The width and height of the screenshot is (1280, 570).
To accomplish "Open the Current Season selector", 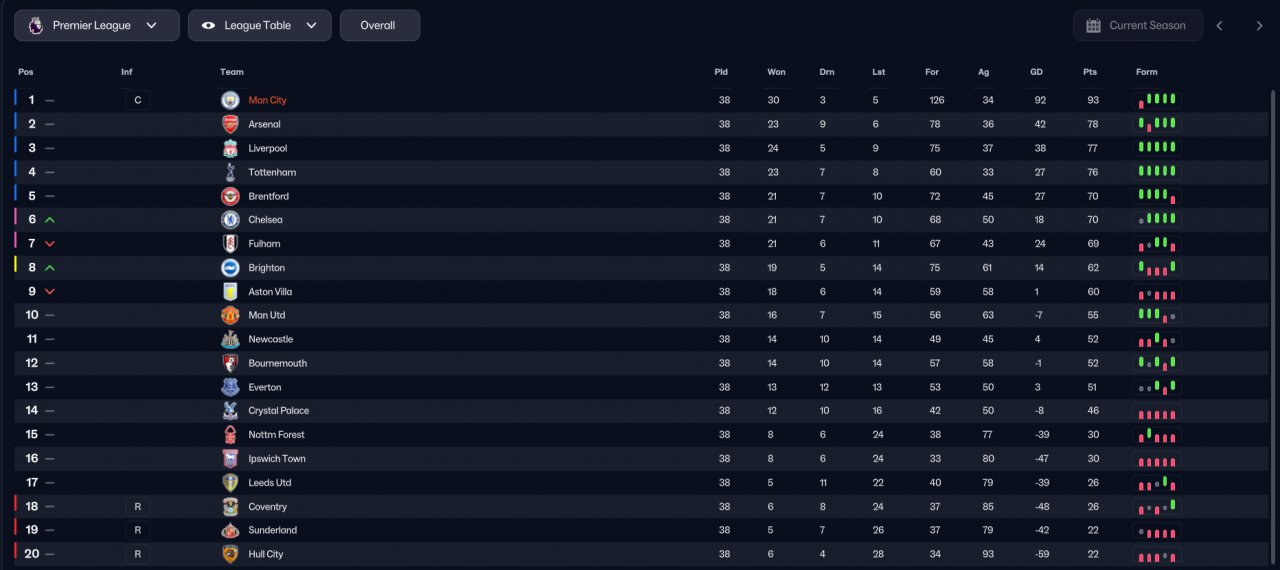I will (x=1138, y=25).
